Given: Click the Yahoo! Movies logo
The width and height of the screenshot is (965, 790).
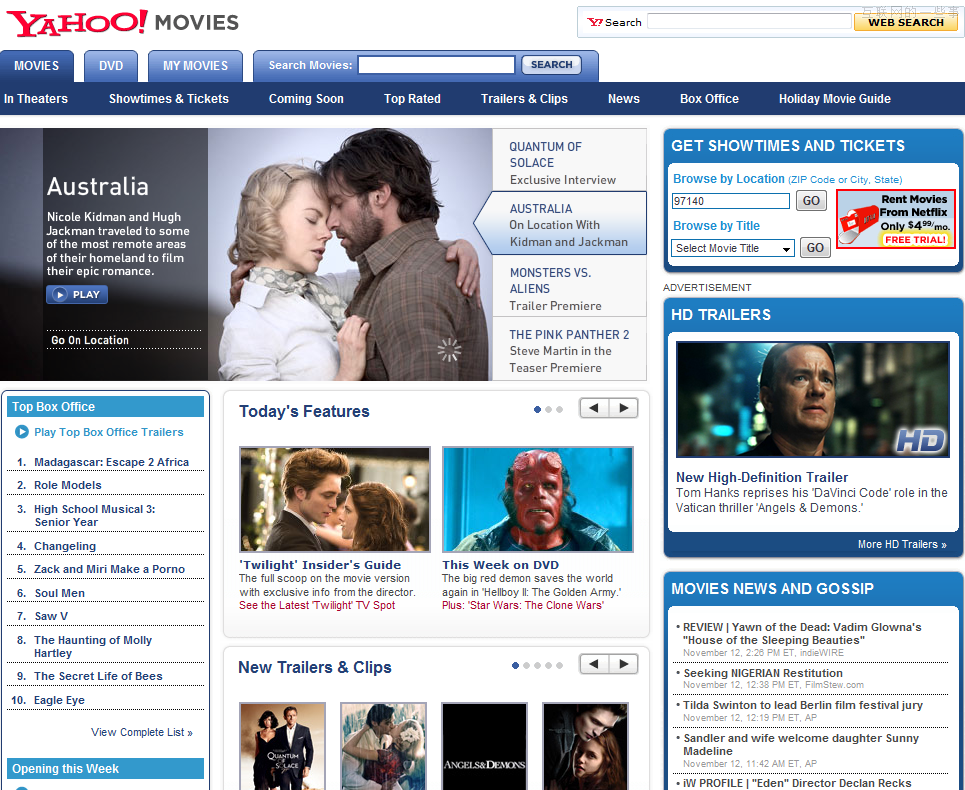Looking at the screenshot, I should [122, 23].
